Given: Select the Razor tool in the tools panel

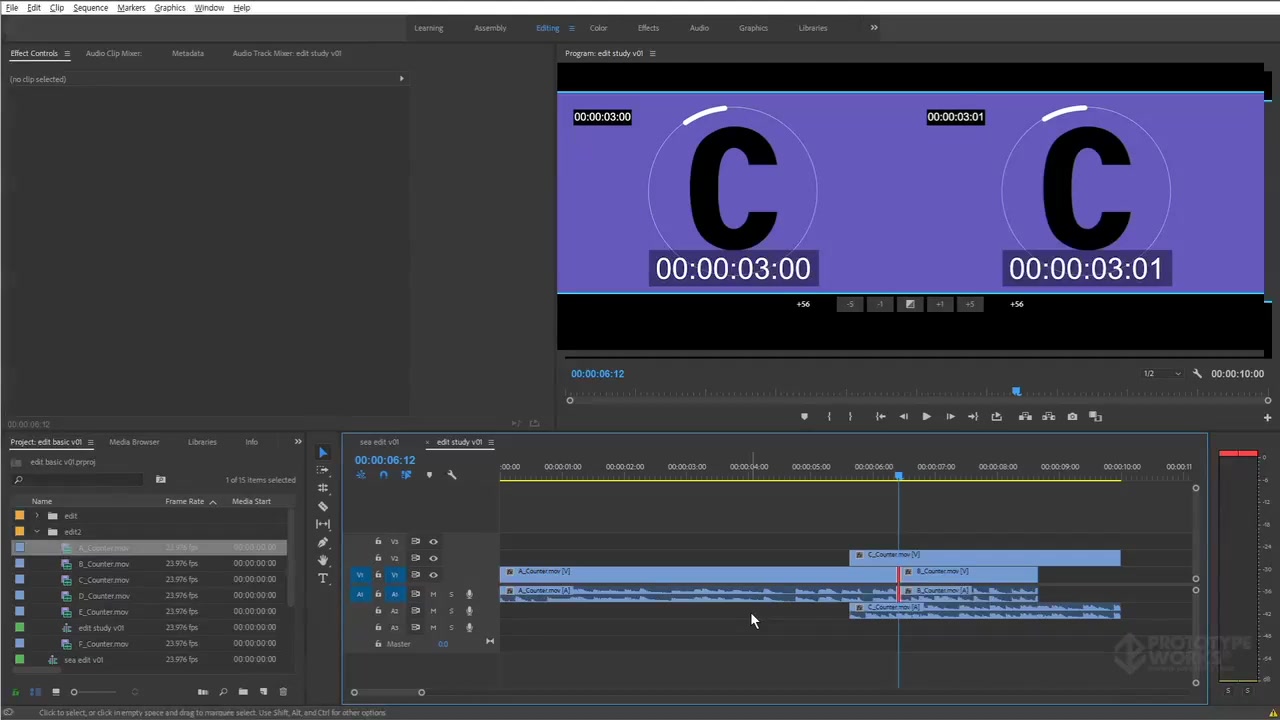Looking at the screenshot, I should click(x=323, y=506).
